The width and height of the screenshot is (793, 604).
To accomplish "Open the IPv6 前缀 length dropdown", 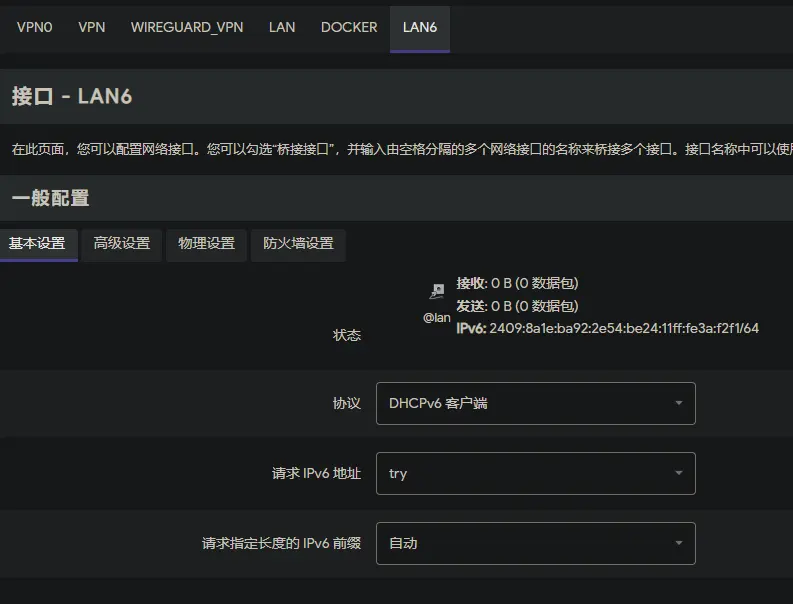I will pos(535,543).
